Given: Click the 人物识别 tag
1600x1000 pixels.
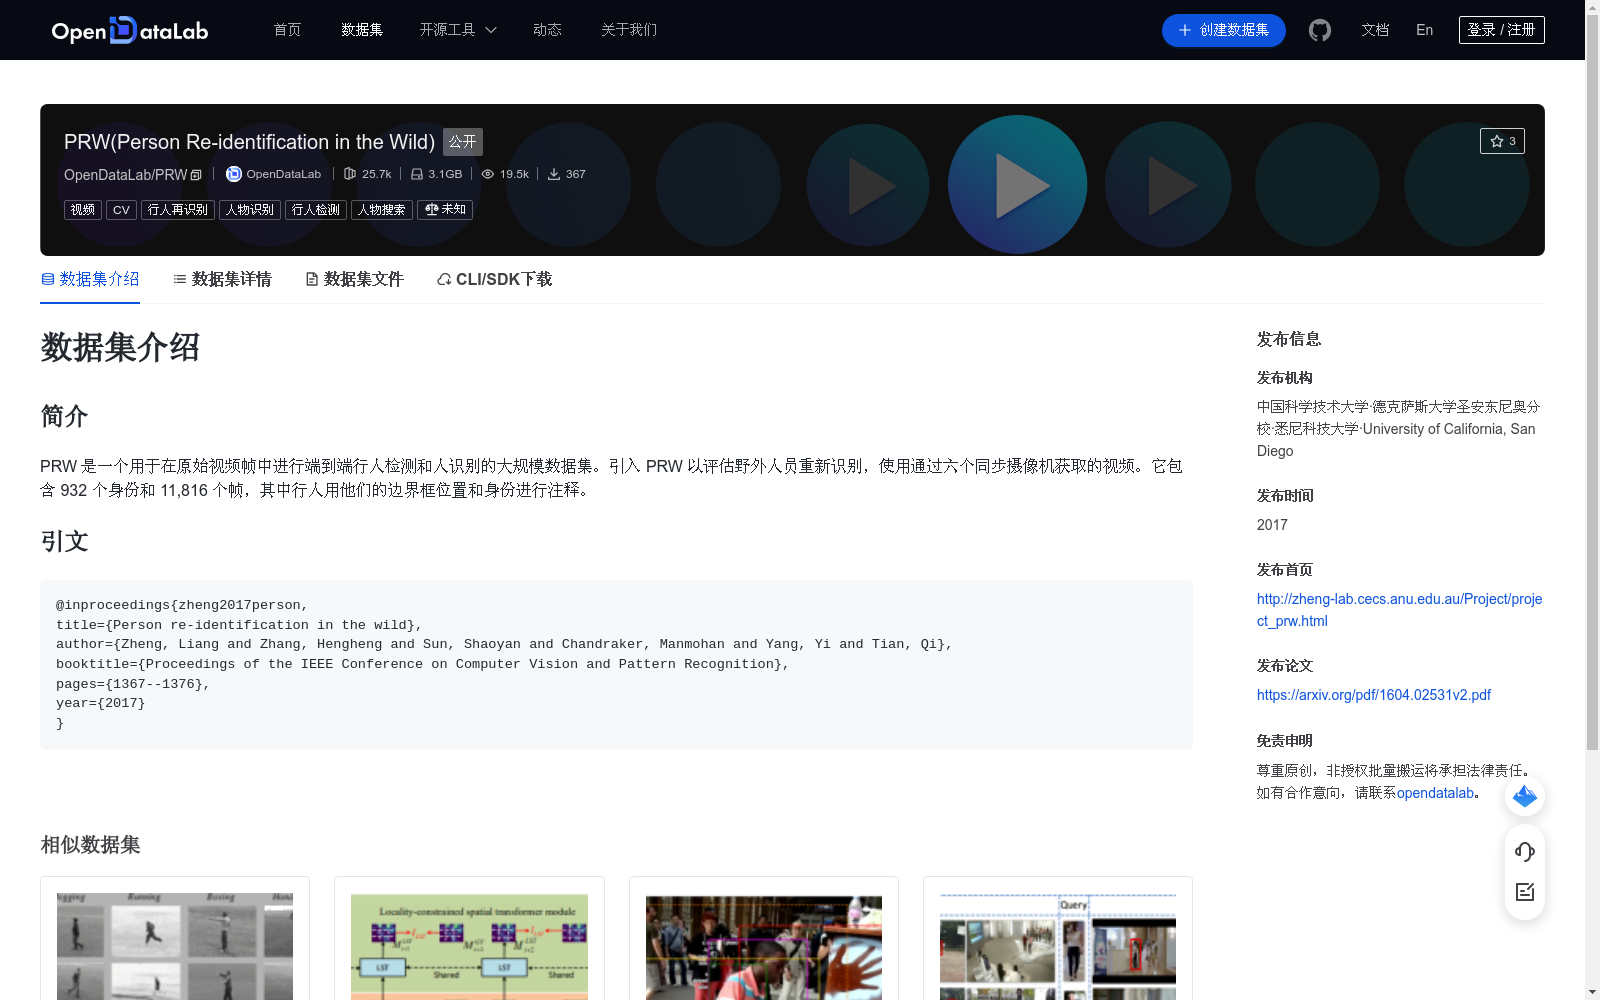Looking at the screenshot, I should click(250, 210).
